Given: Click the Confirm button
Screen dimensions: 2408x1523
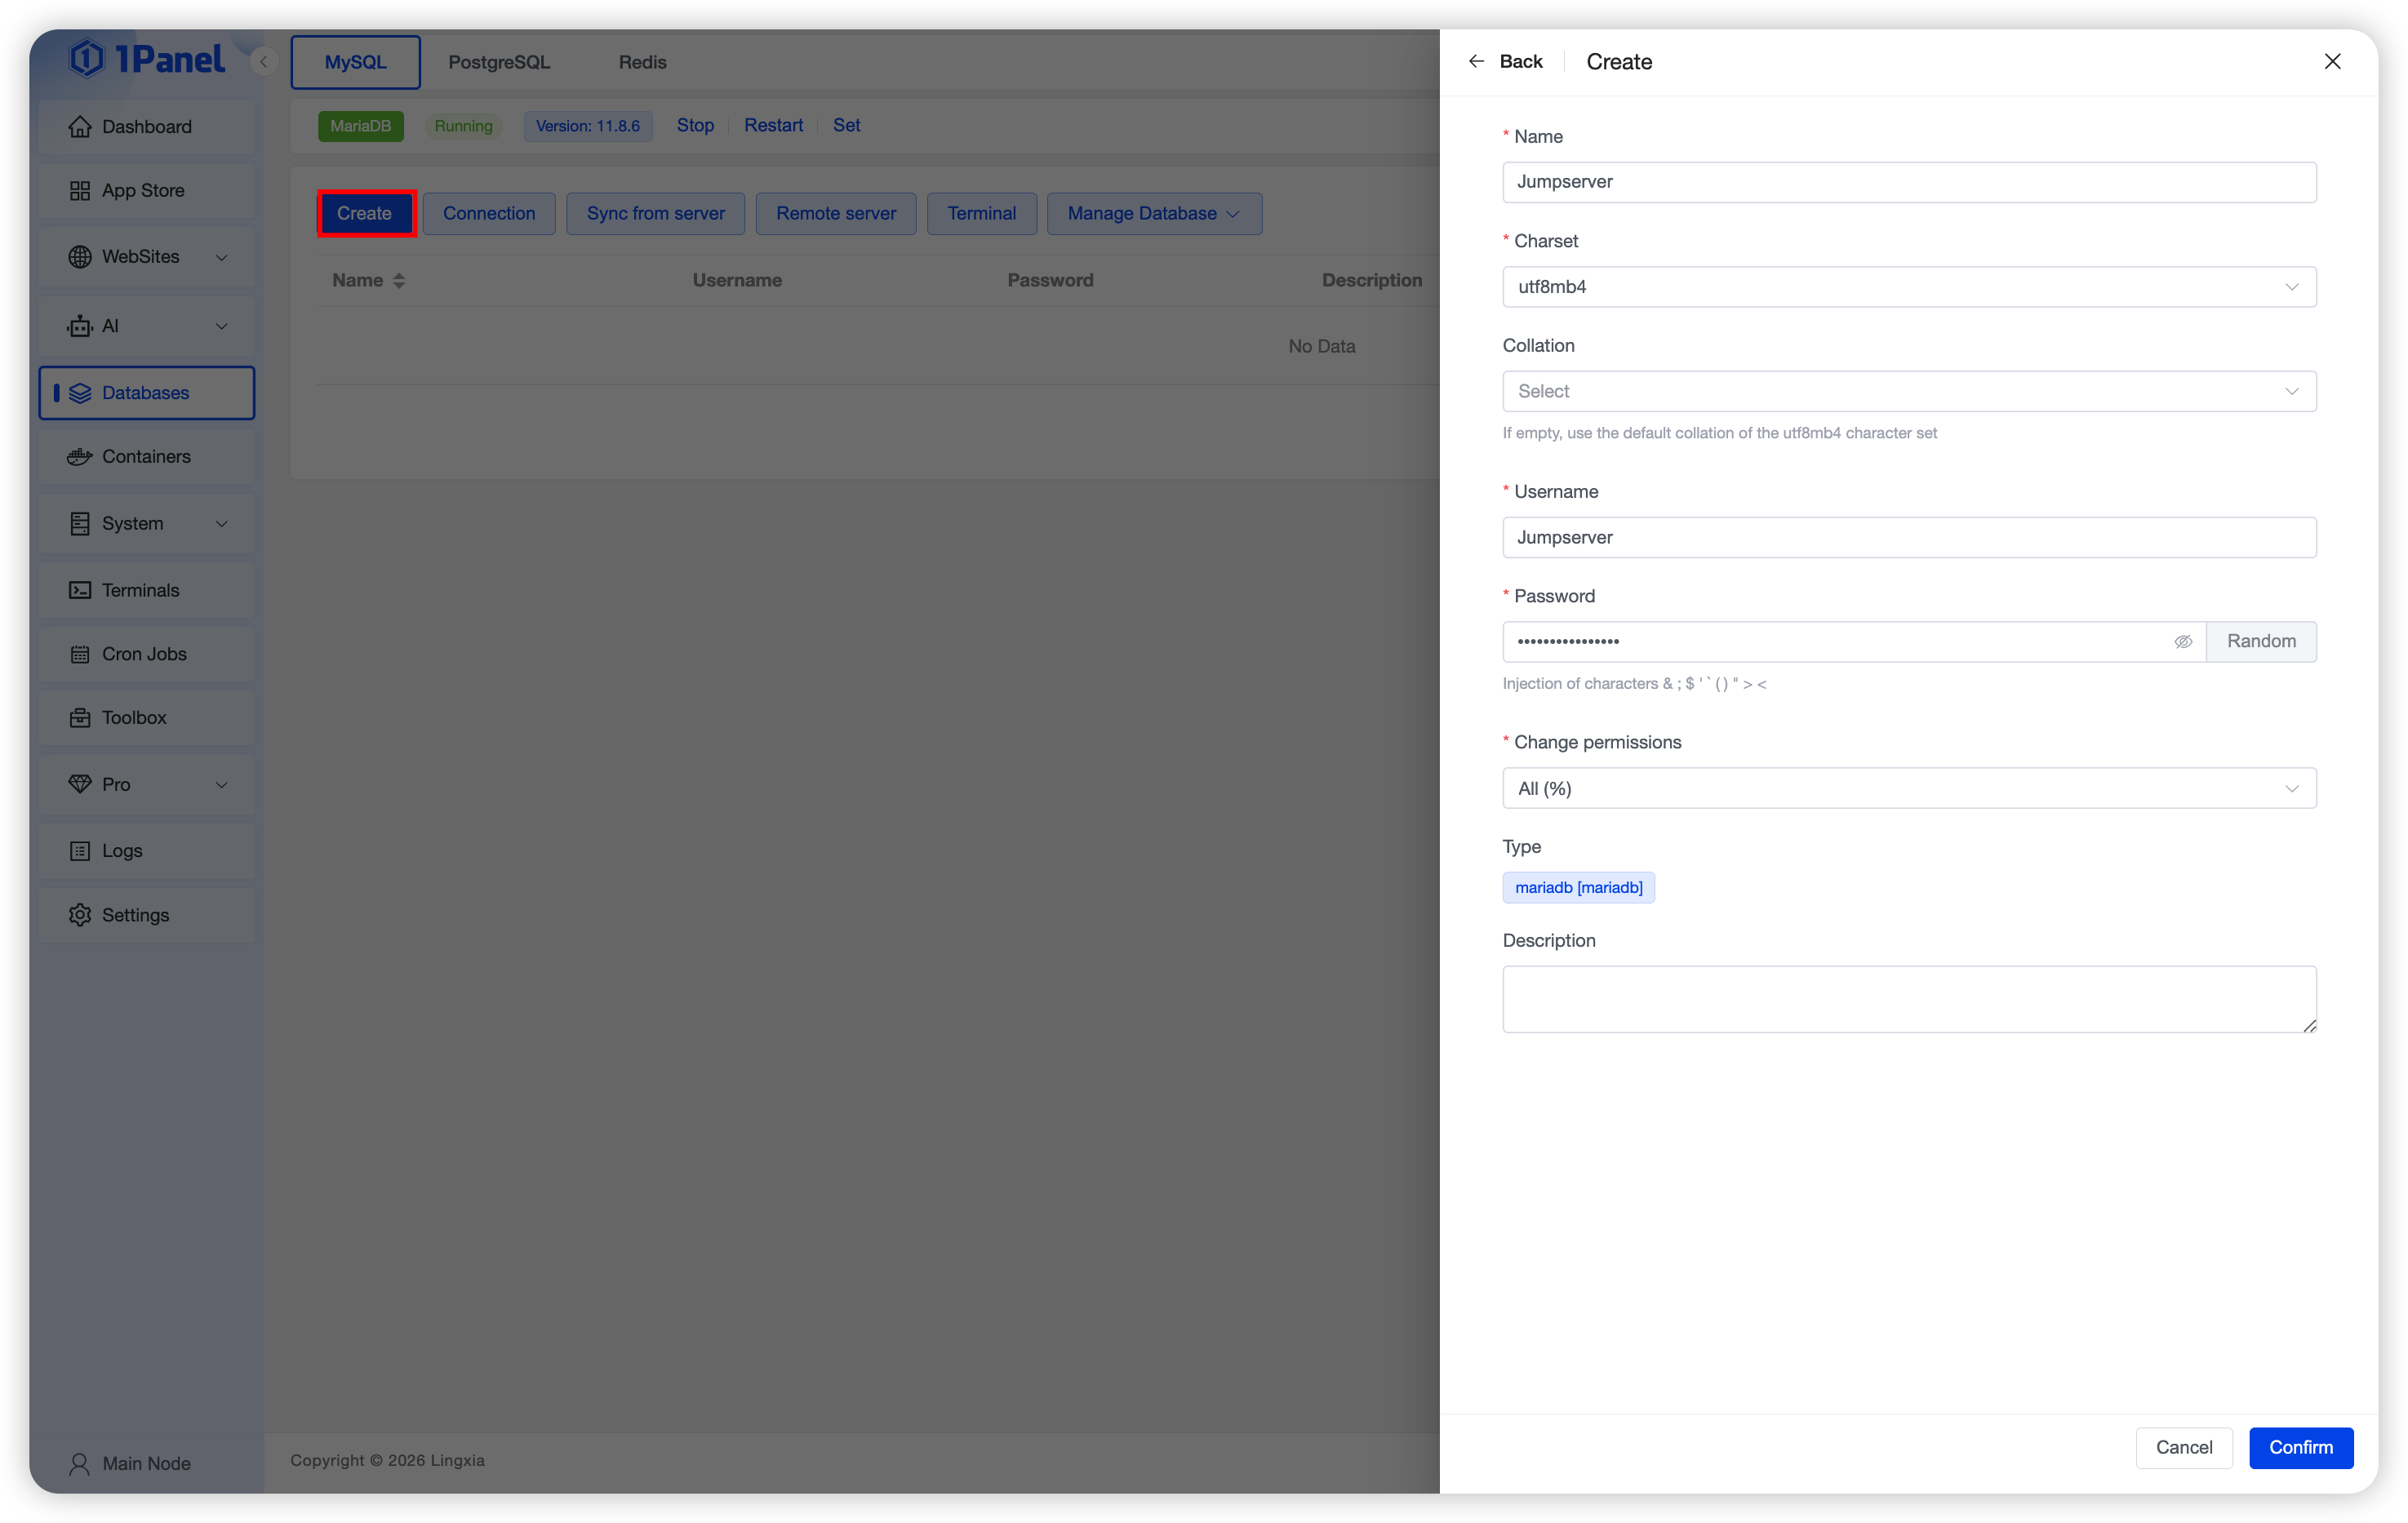Looking at the screenshot, I should point(2300,1448).
